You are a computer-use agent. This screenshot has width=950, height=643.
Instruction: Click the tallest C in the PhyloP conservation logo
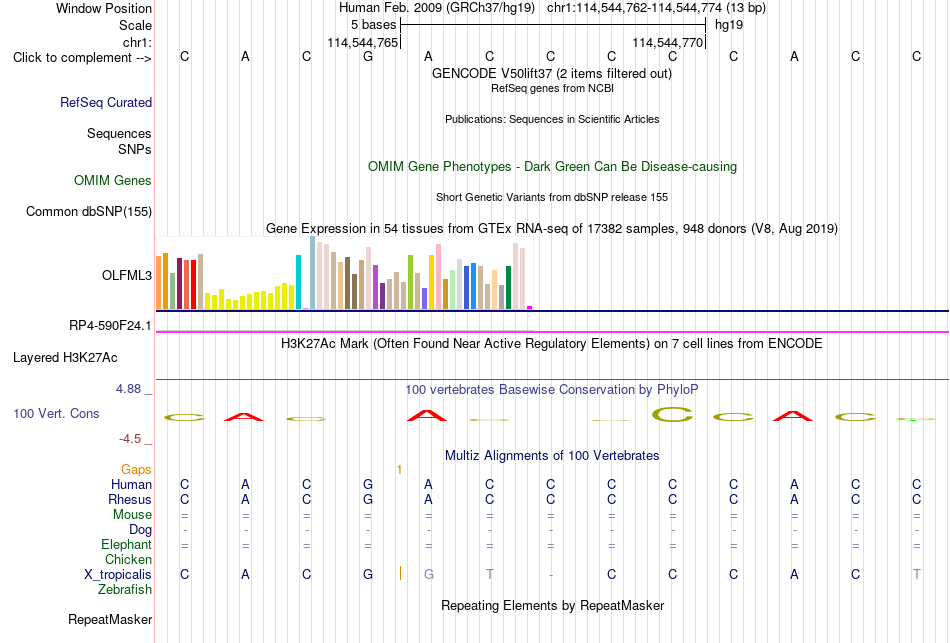673,415
